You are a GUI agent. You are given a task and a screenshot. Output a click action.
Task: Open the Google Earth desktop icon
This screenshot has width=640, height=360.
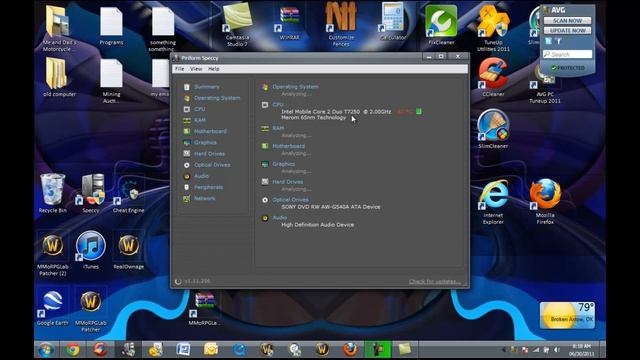pos(52,306)
